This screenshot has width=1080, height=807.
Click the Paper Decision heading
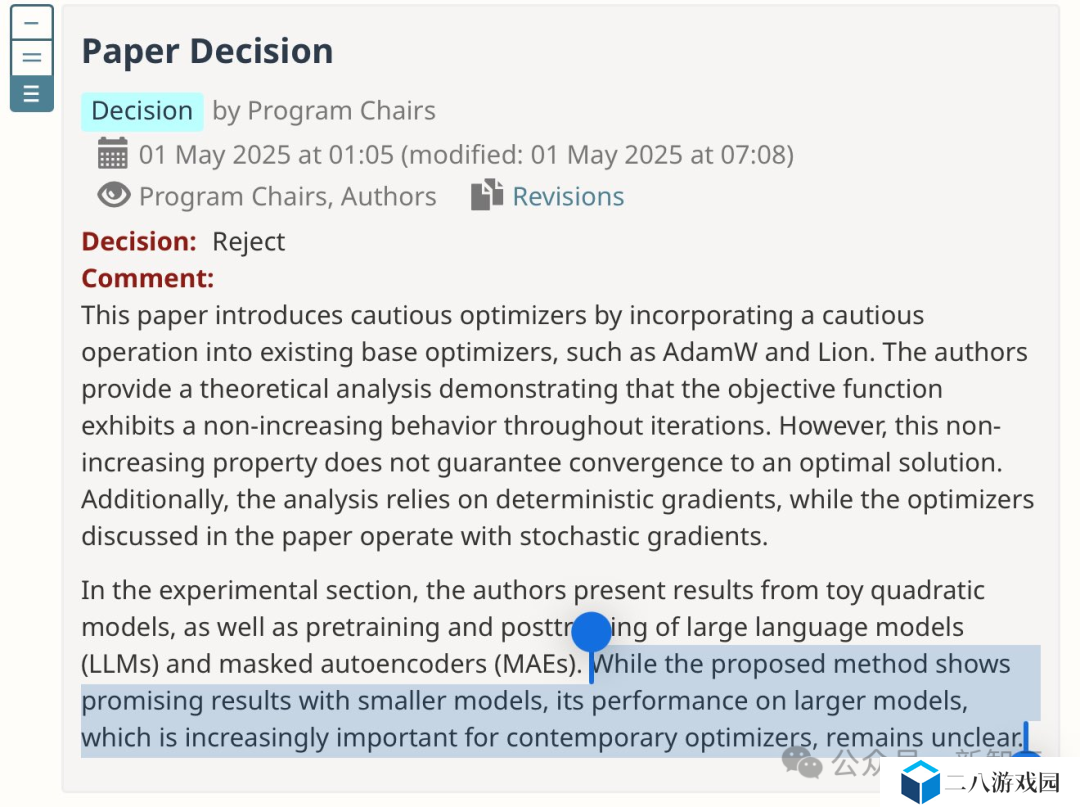coord(207,52)
